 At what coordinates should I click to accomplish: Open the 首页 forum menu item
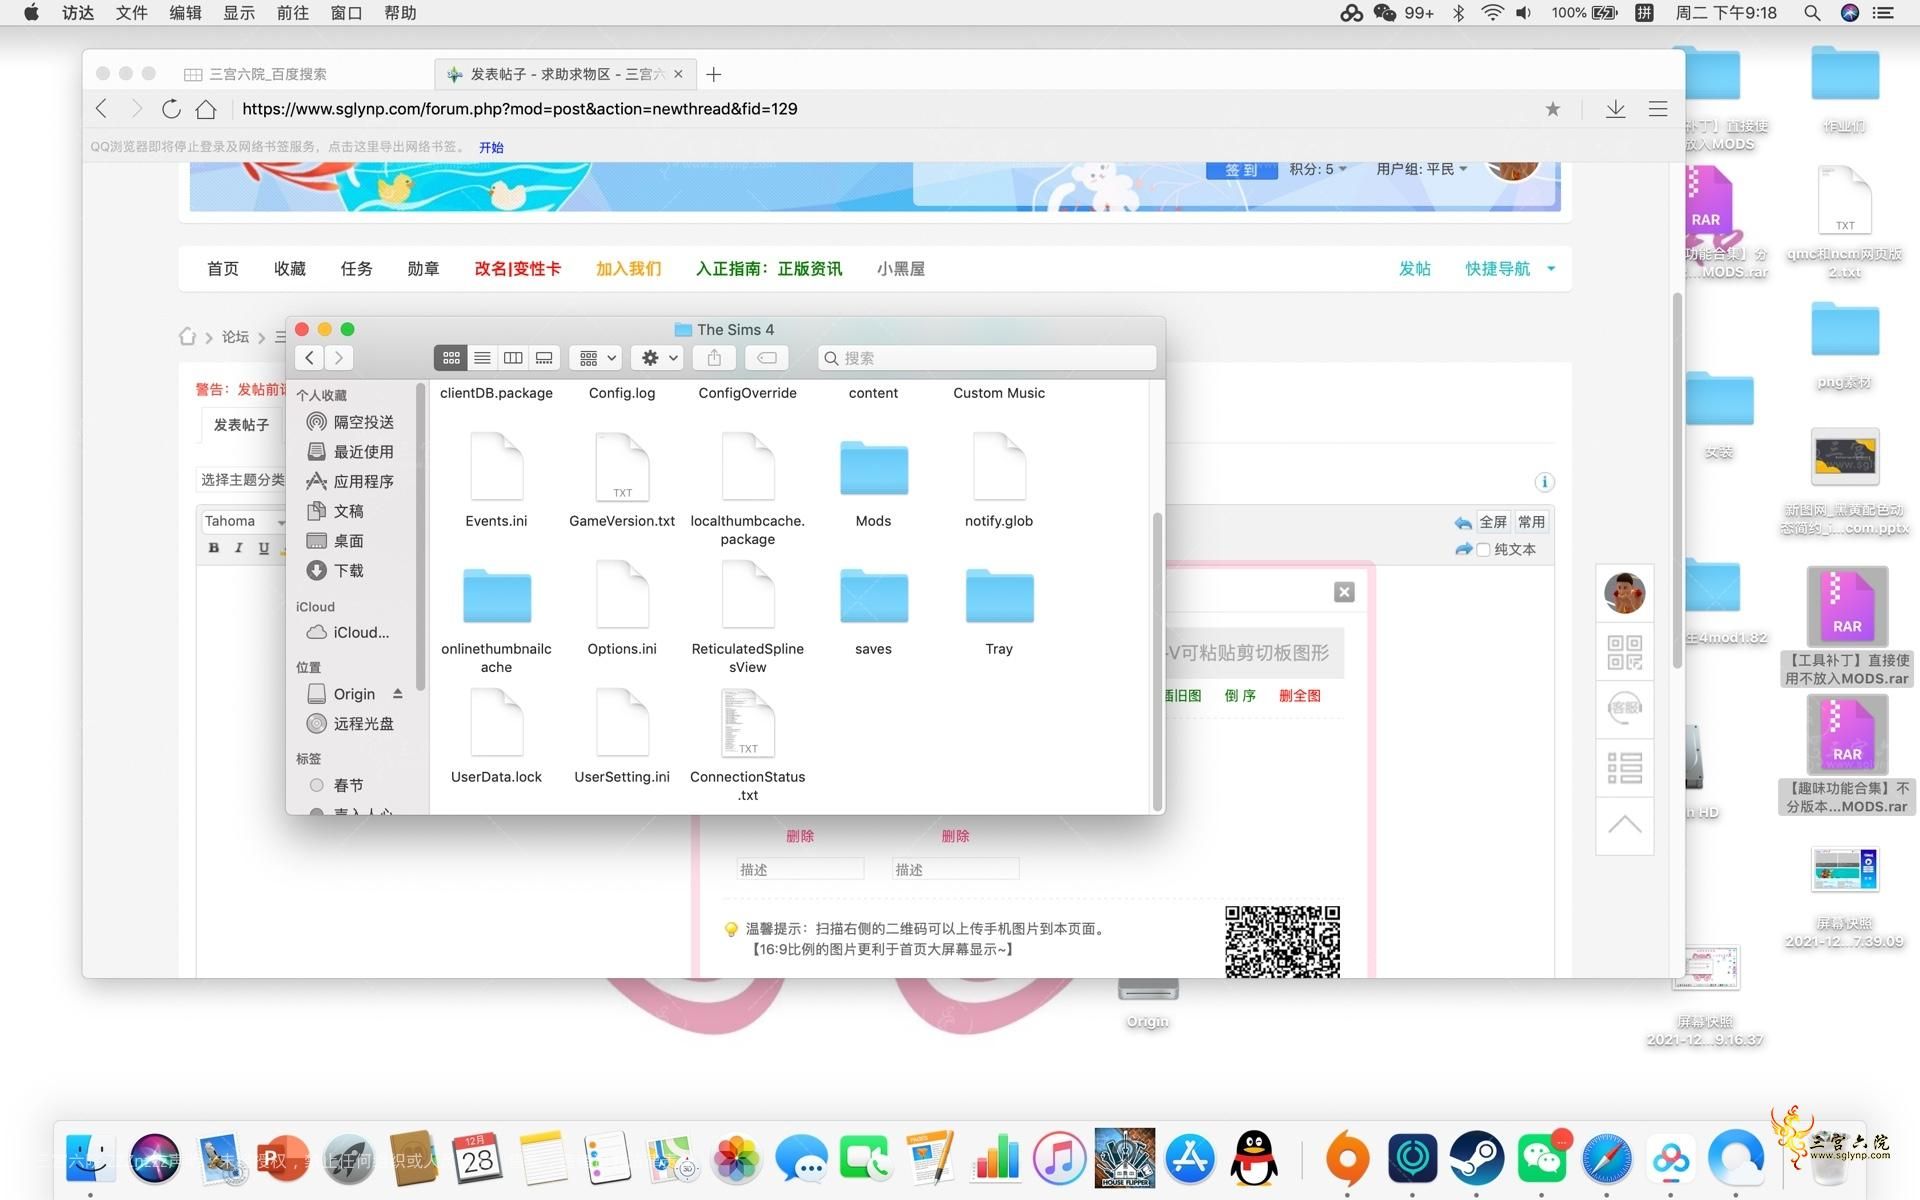pos(223,269)
